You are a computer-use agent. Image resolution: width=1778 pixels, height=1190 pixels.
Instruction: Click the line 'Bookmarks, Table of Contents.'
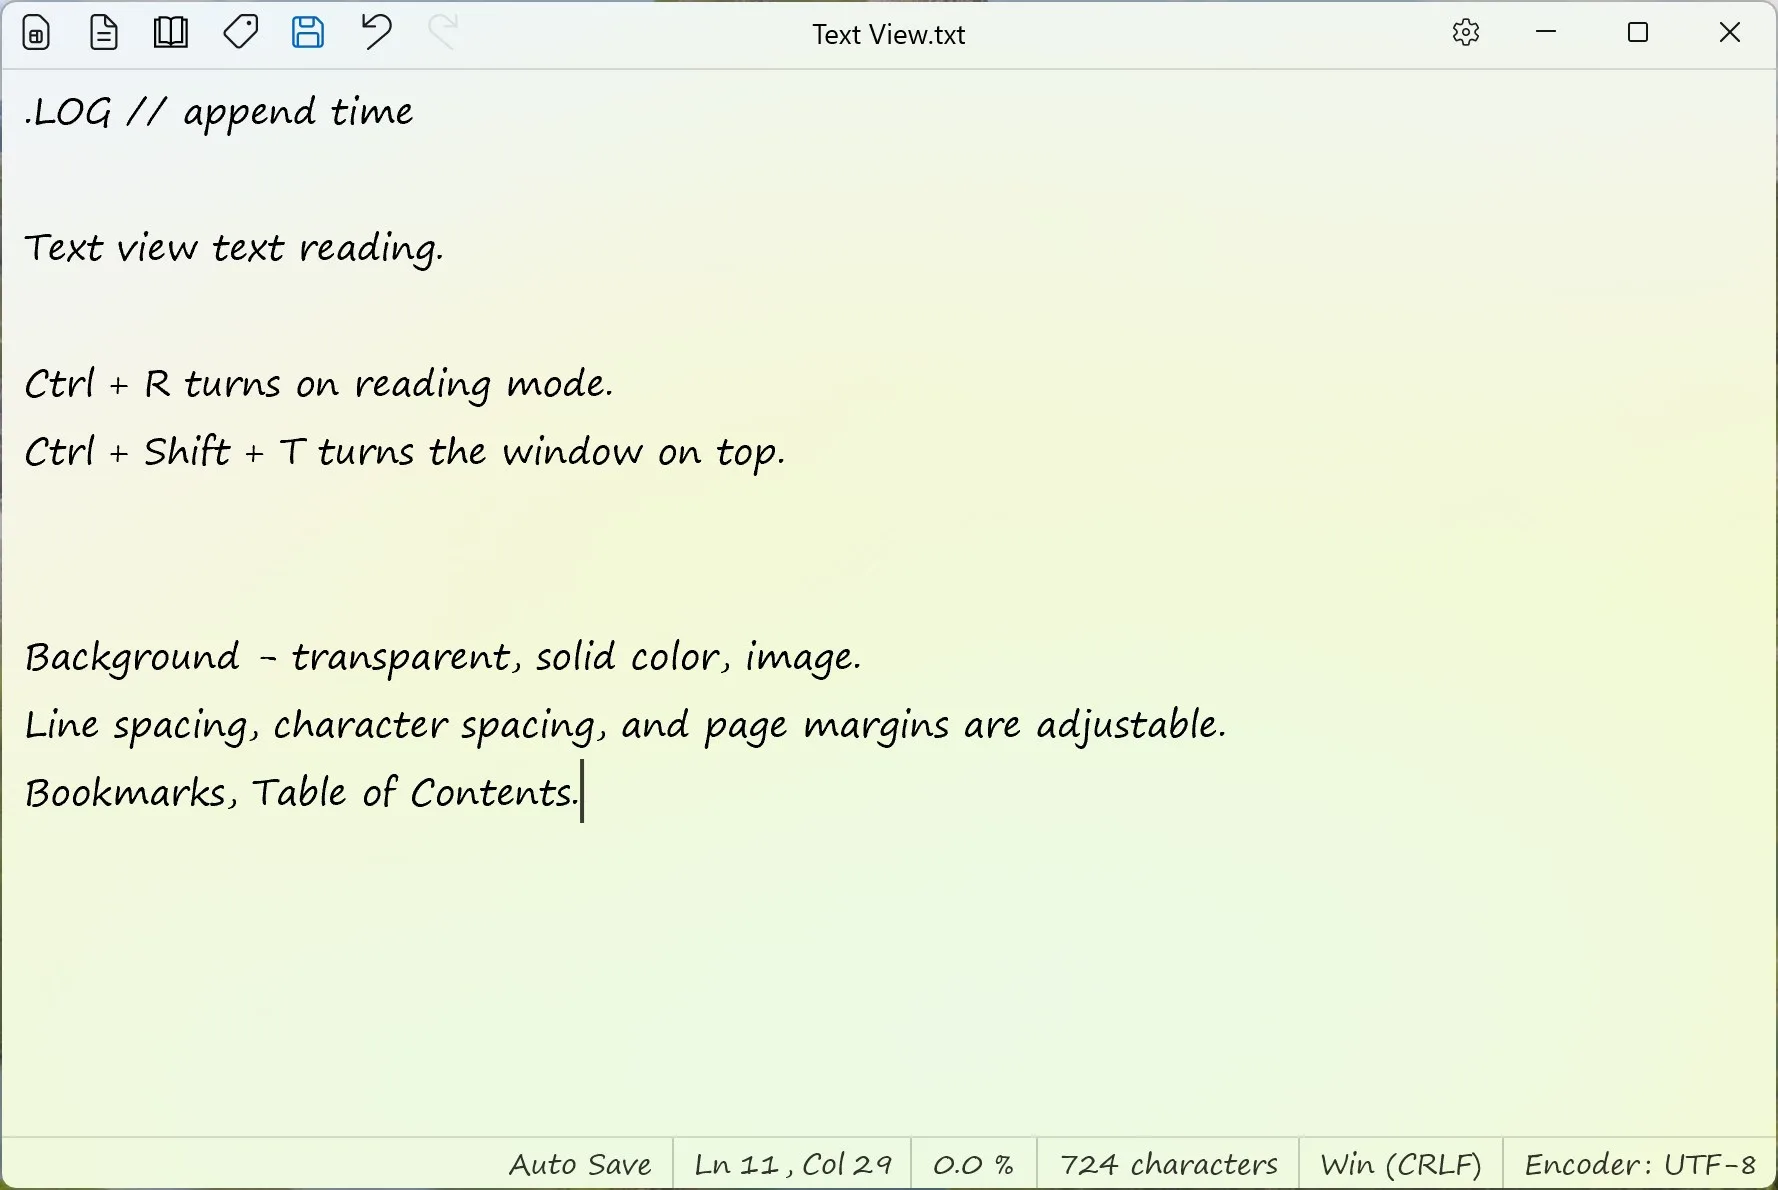tap(302, 793)
